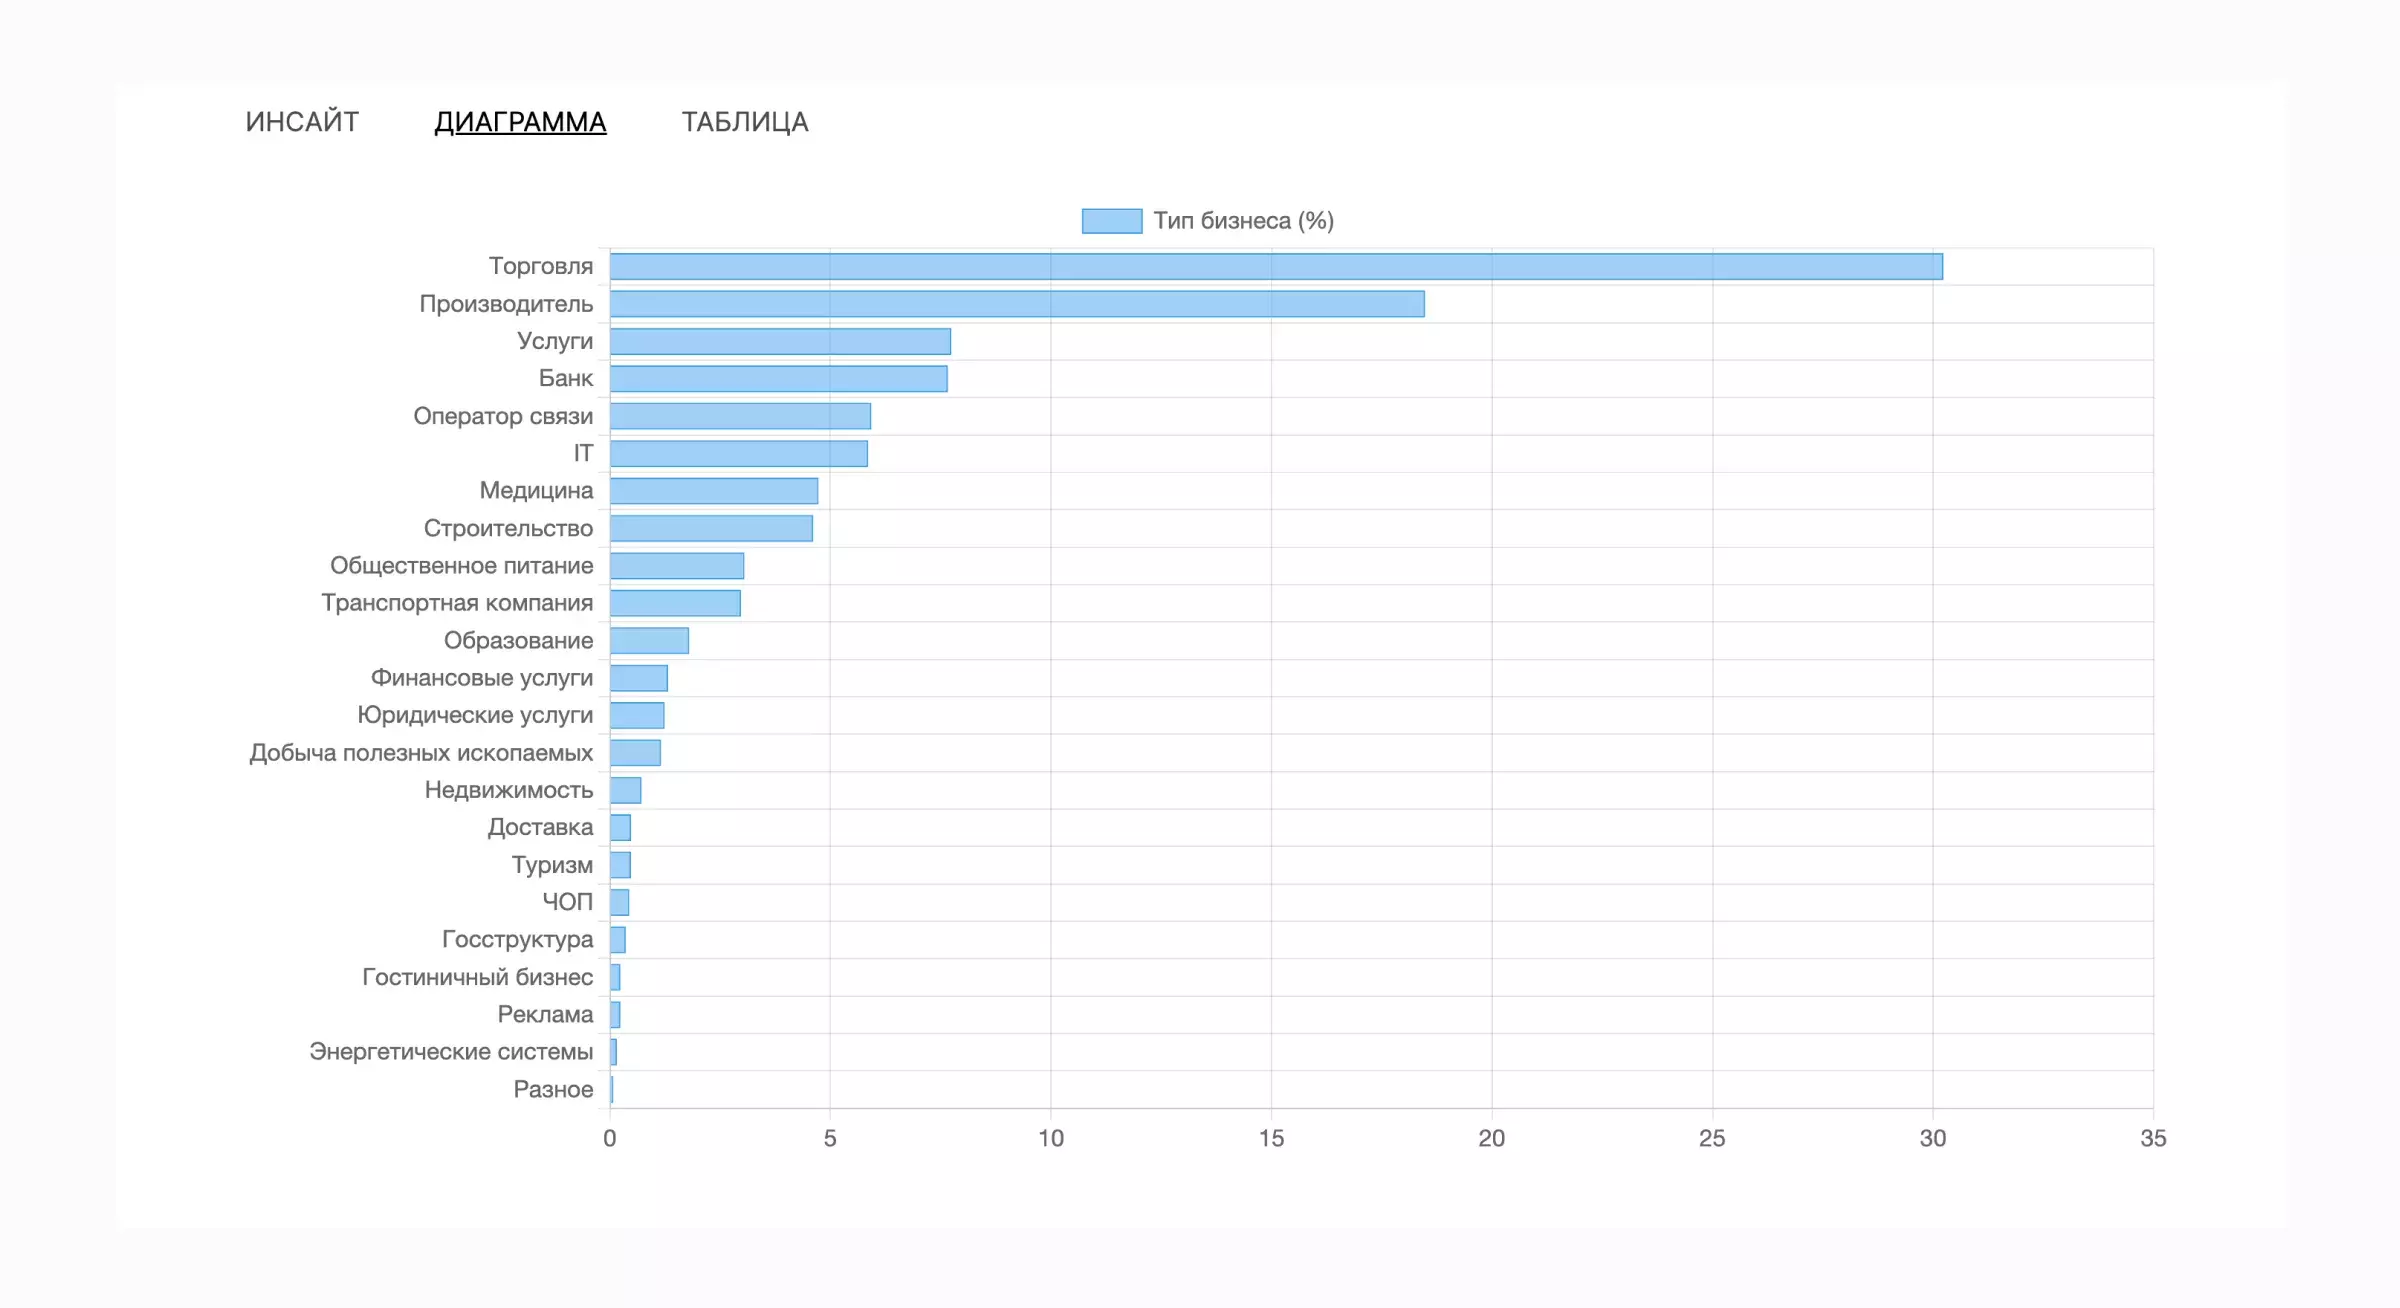Select the Оператор связи bar
The image size is (2400, 1308).
point(740,416)
